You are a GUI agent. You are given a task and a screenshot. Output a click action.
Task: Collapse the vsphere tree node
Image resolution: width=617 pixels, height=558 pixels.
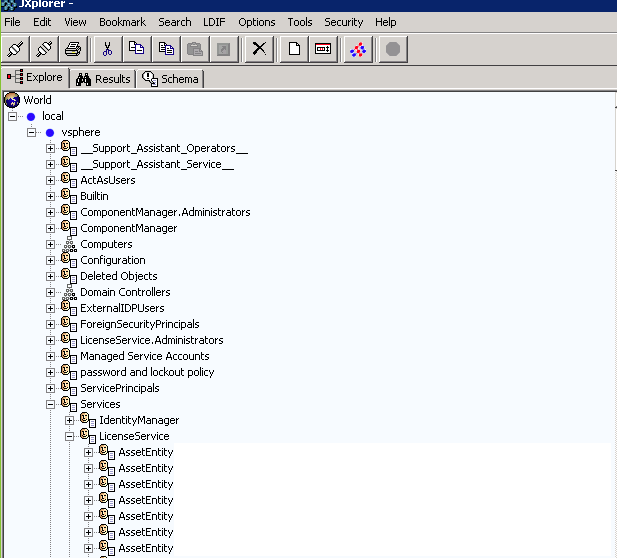[x=31, y=133]
